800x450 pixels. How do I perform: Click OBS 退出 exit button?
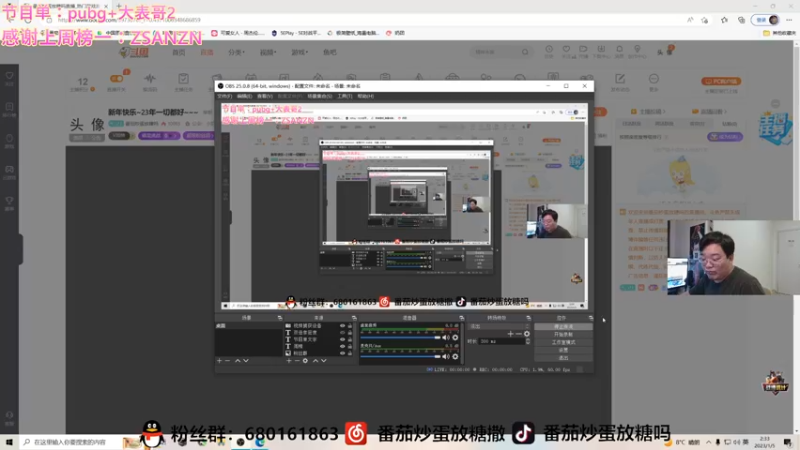pyautogui.click(x=563, y=358)
